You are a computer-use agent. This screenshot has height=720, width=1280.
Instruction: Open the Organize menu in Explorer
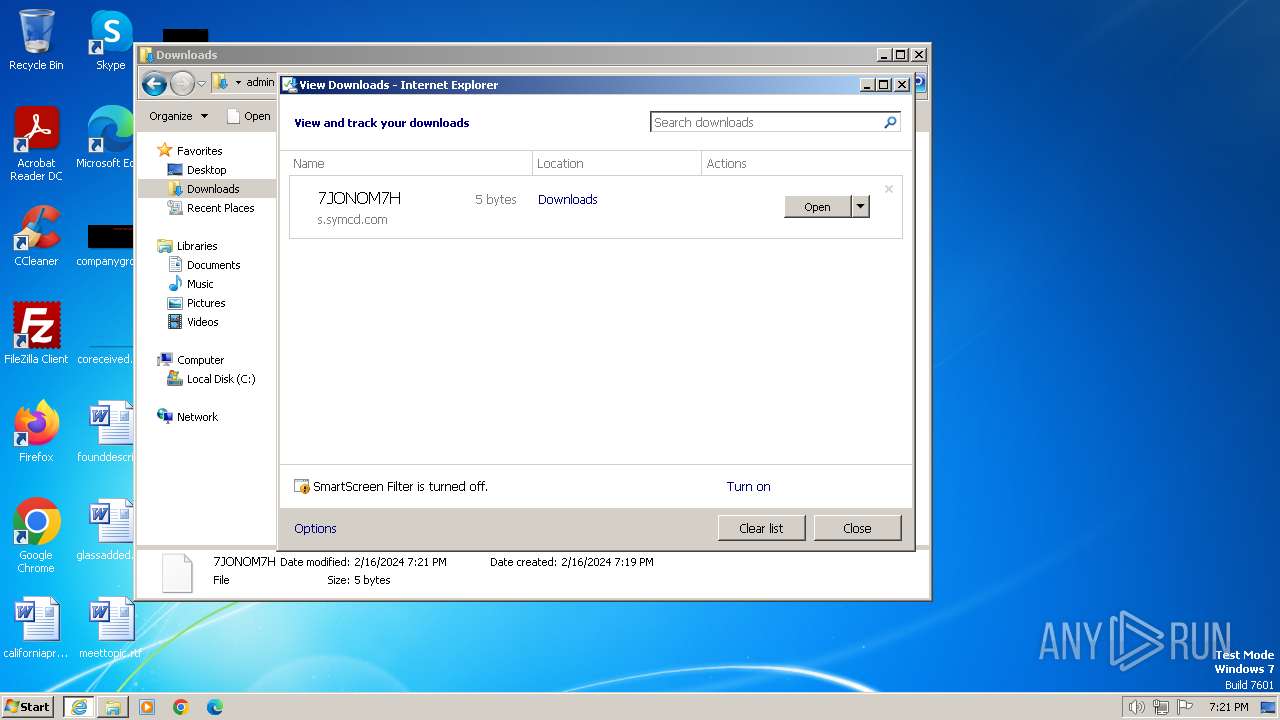tap(178, 116)
